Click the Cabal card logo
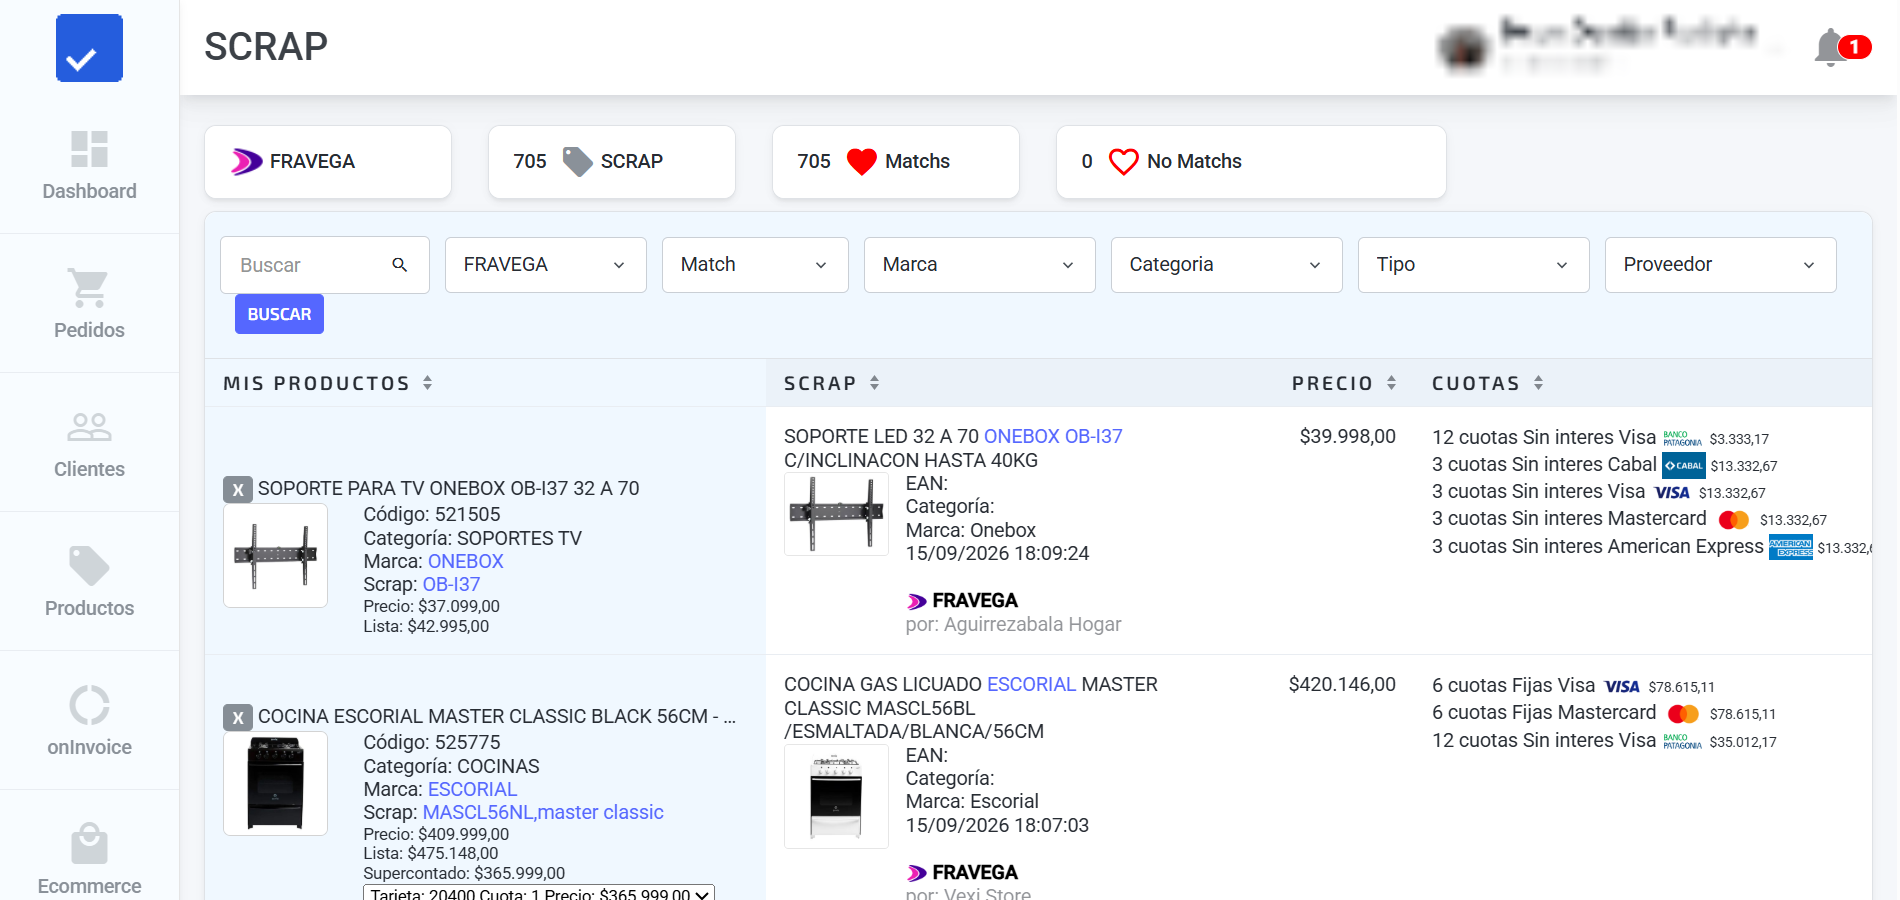The image size is (1900, 900). coord(1684,465)
